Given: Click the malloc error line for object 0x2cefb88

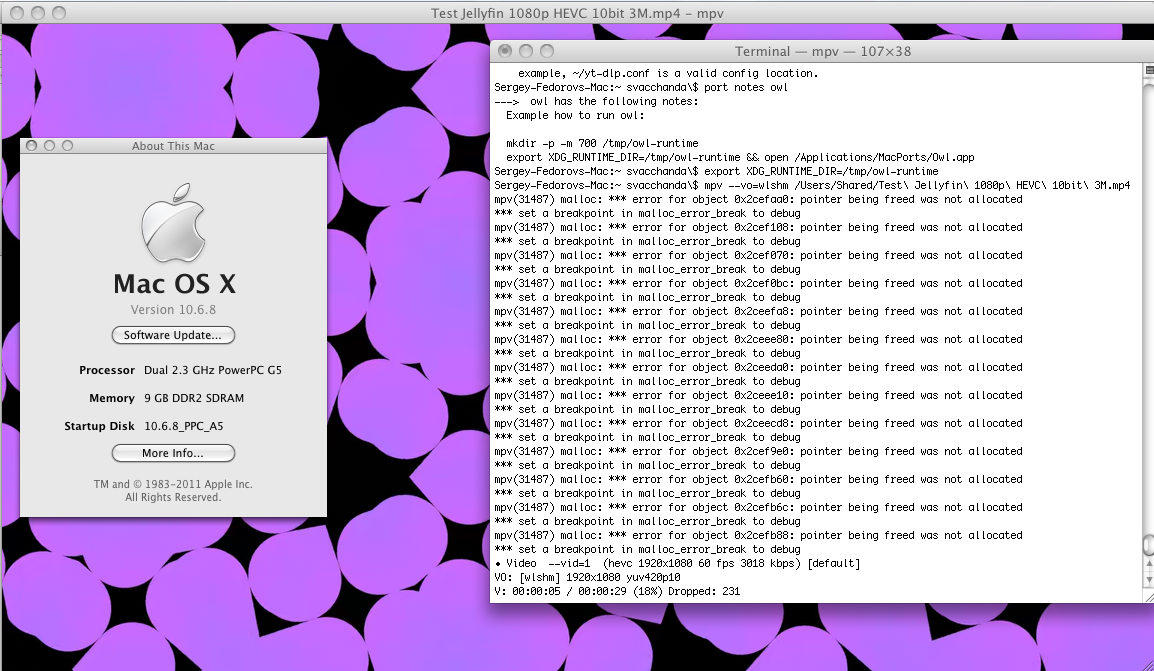Looking at the screenshot, I should point(758,535).
